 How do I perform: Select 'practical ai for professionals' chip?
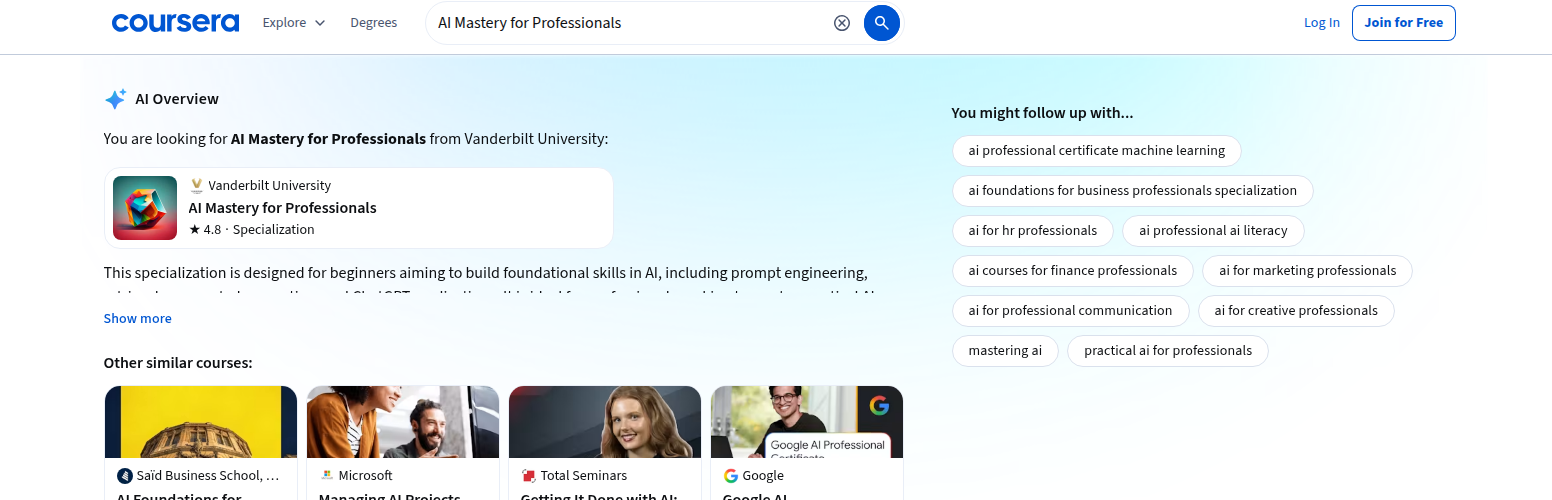(x=1168, y=351)
